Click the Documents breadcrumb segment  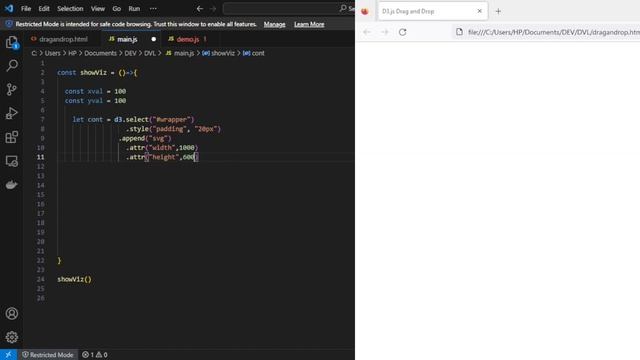(x=100, y=53)
